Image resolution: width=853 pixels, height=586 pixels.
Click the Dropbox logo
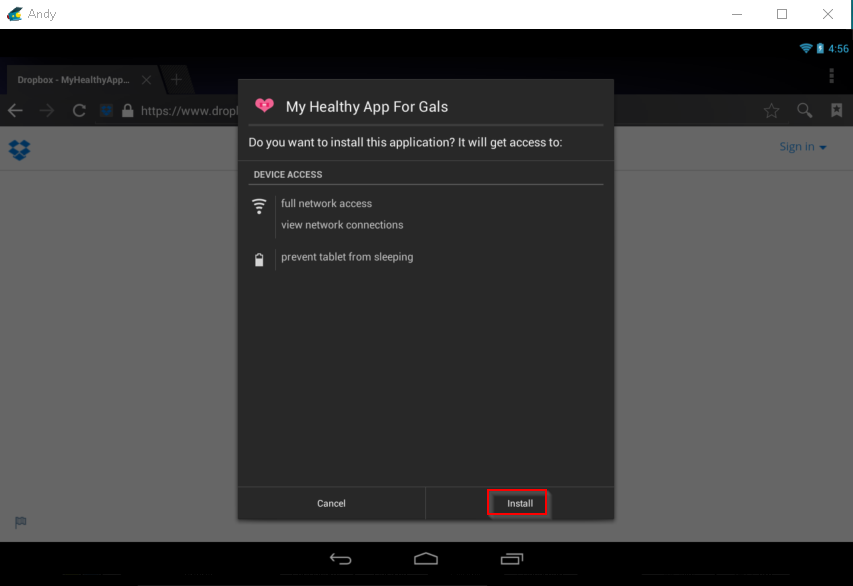point(20,150)
